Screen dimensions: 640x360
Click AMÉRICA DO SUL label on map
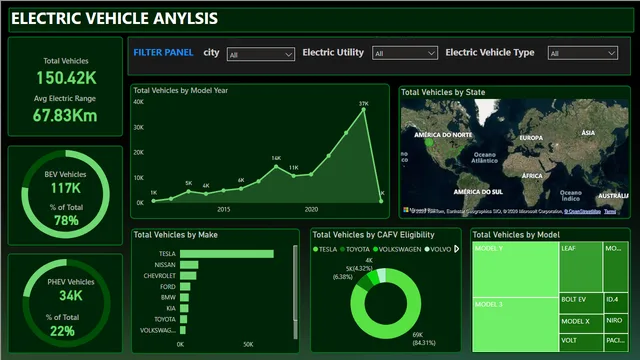pyautogui.click(x=478, y=192)
